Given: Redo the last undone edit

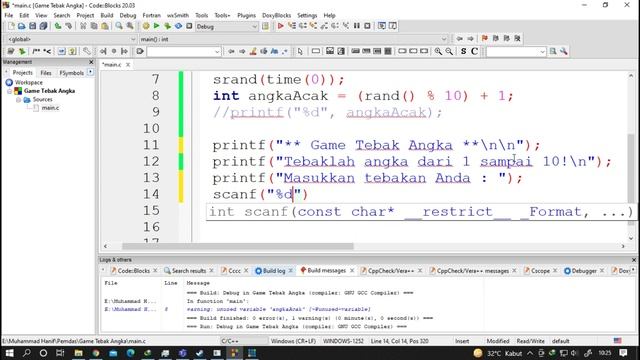Looking at the screenshot, I should (x=69, y=26).
